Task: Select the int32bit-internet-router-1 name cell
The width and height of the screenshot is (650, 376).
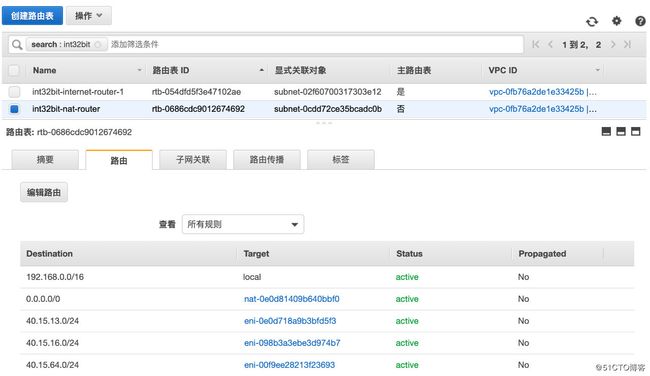Action: 78,92
